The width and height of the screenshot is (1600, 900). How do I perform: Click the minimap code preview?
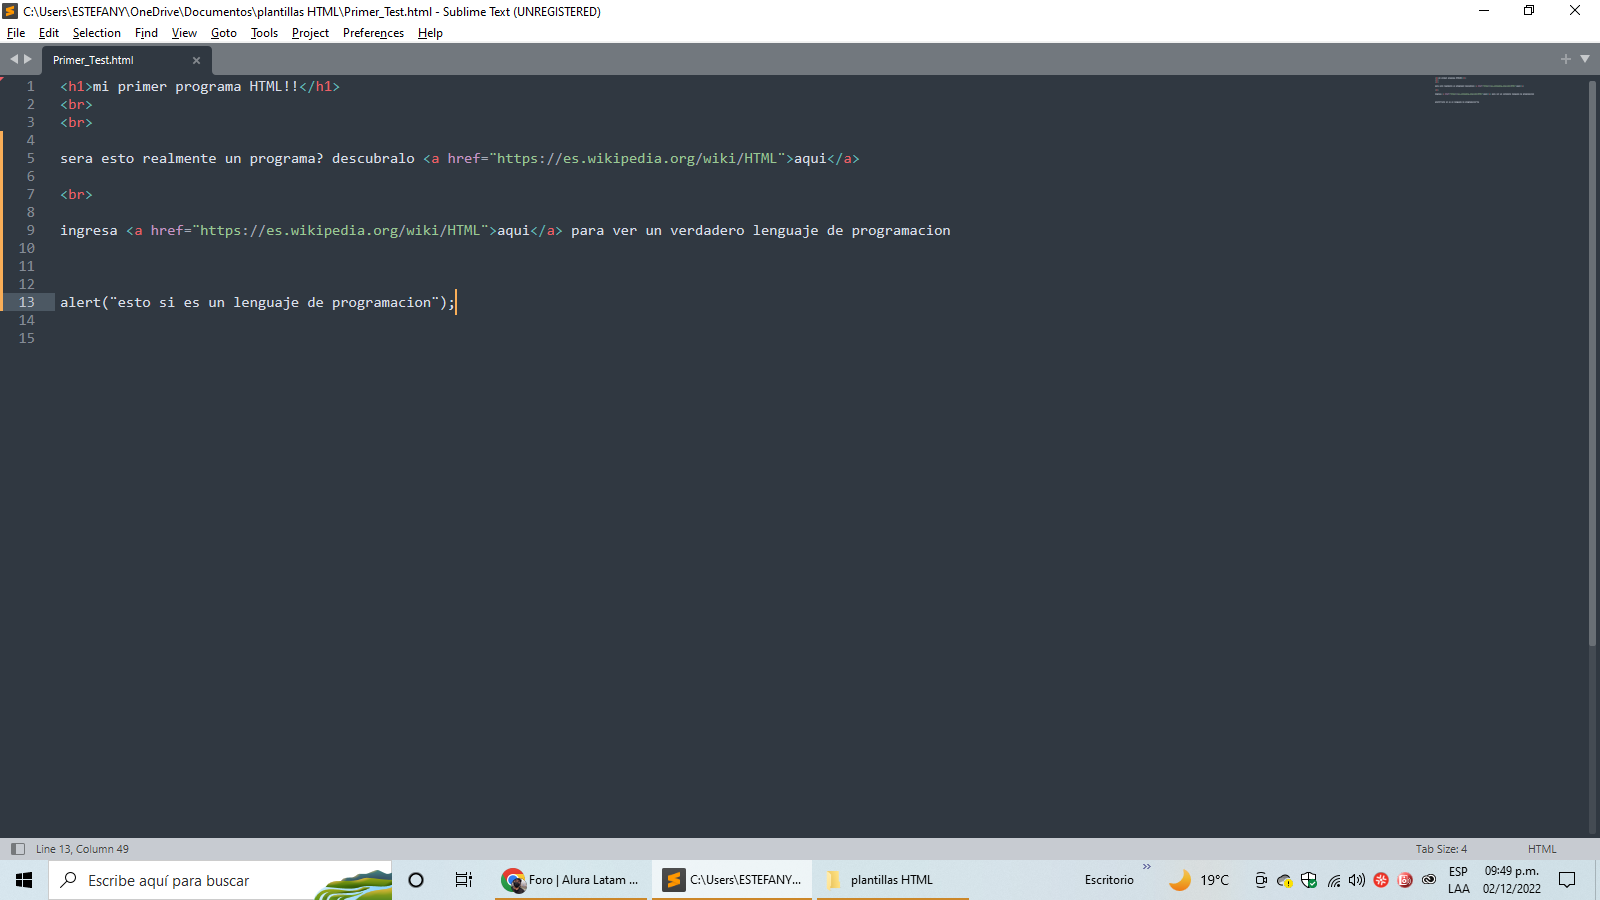[x=1484, y=90]
